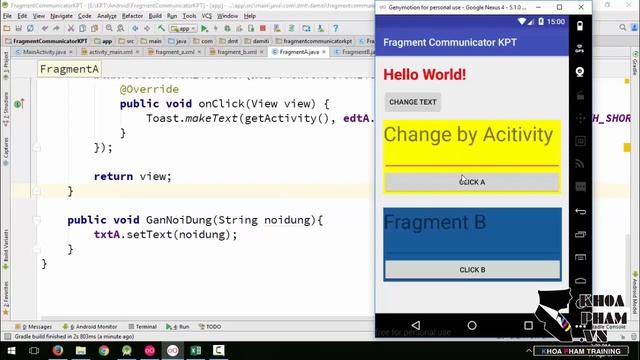Open the Project side panel
This screenshot has height=360, width=640.
coord(6,65)
